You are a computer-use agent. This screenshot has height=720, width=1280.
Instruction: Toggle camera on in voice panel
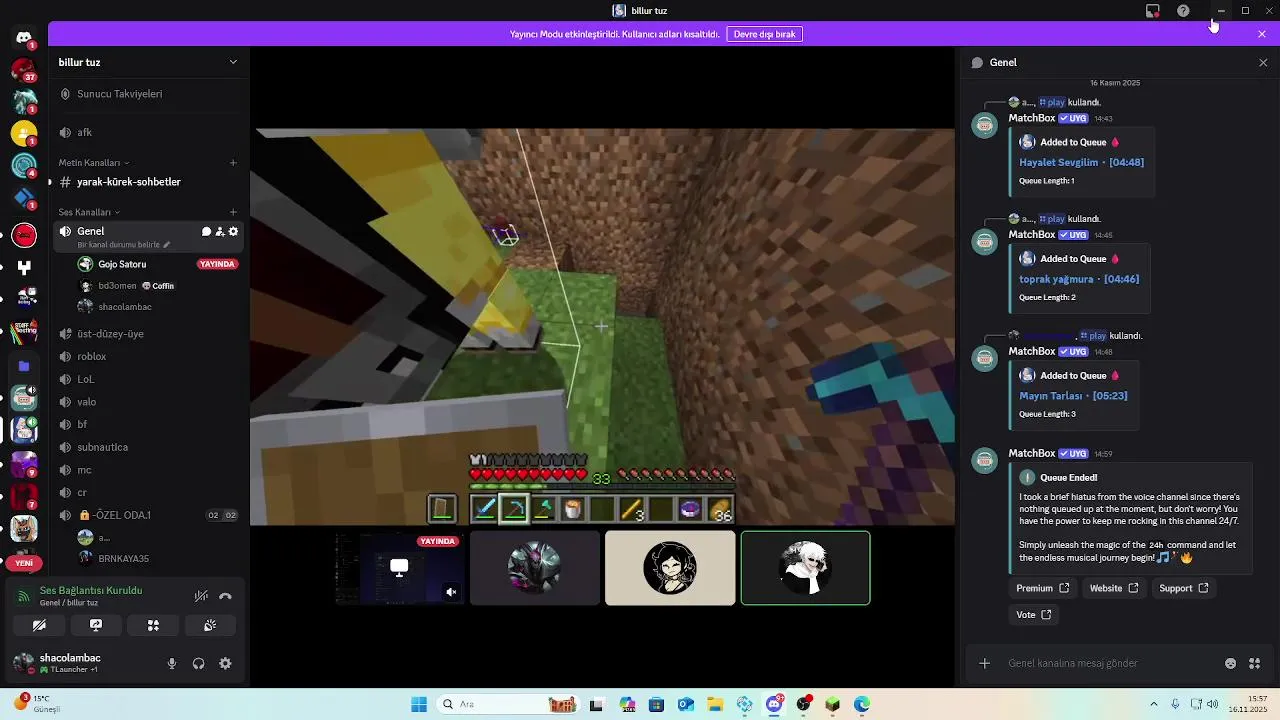click(39, 625)
